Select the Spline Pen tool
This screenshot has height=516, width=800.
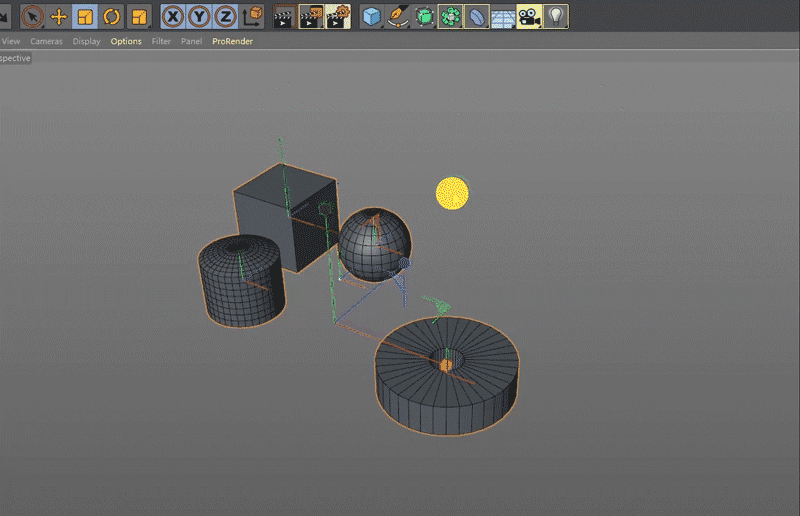coord(398,17)
